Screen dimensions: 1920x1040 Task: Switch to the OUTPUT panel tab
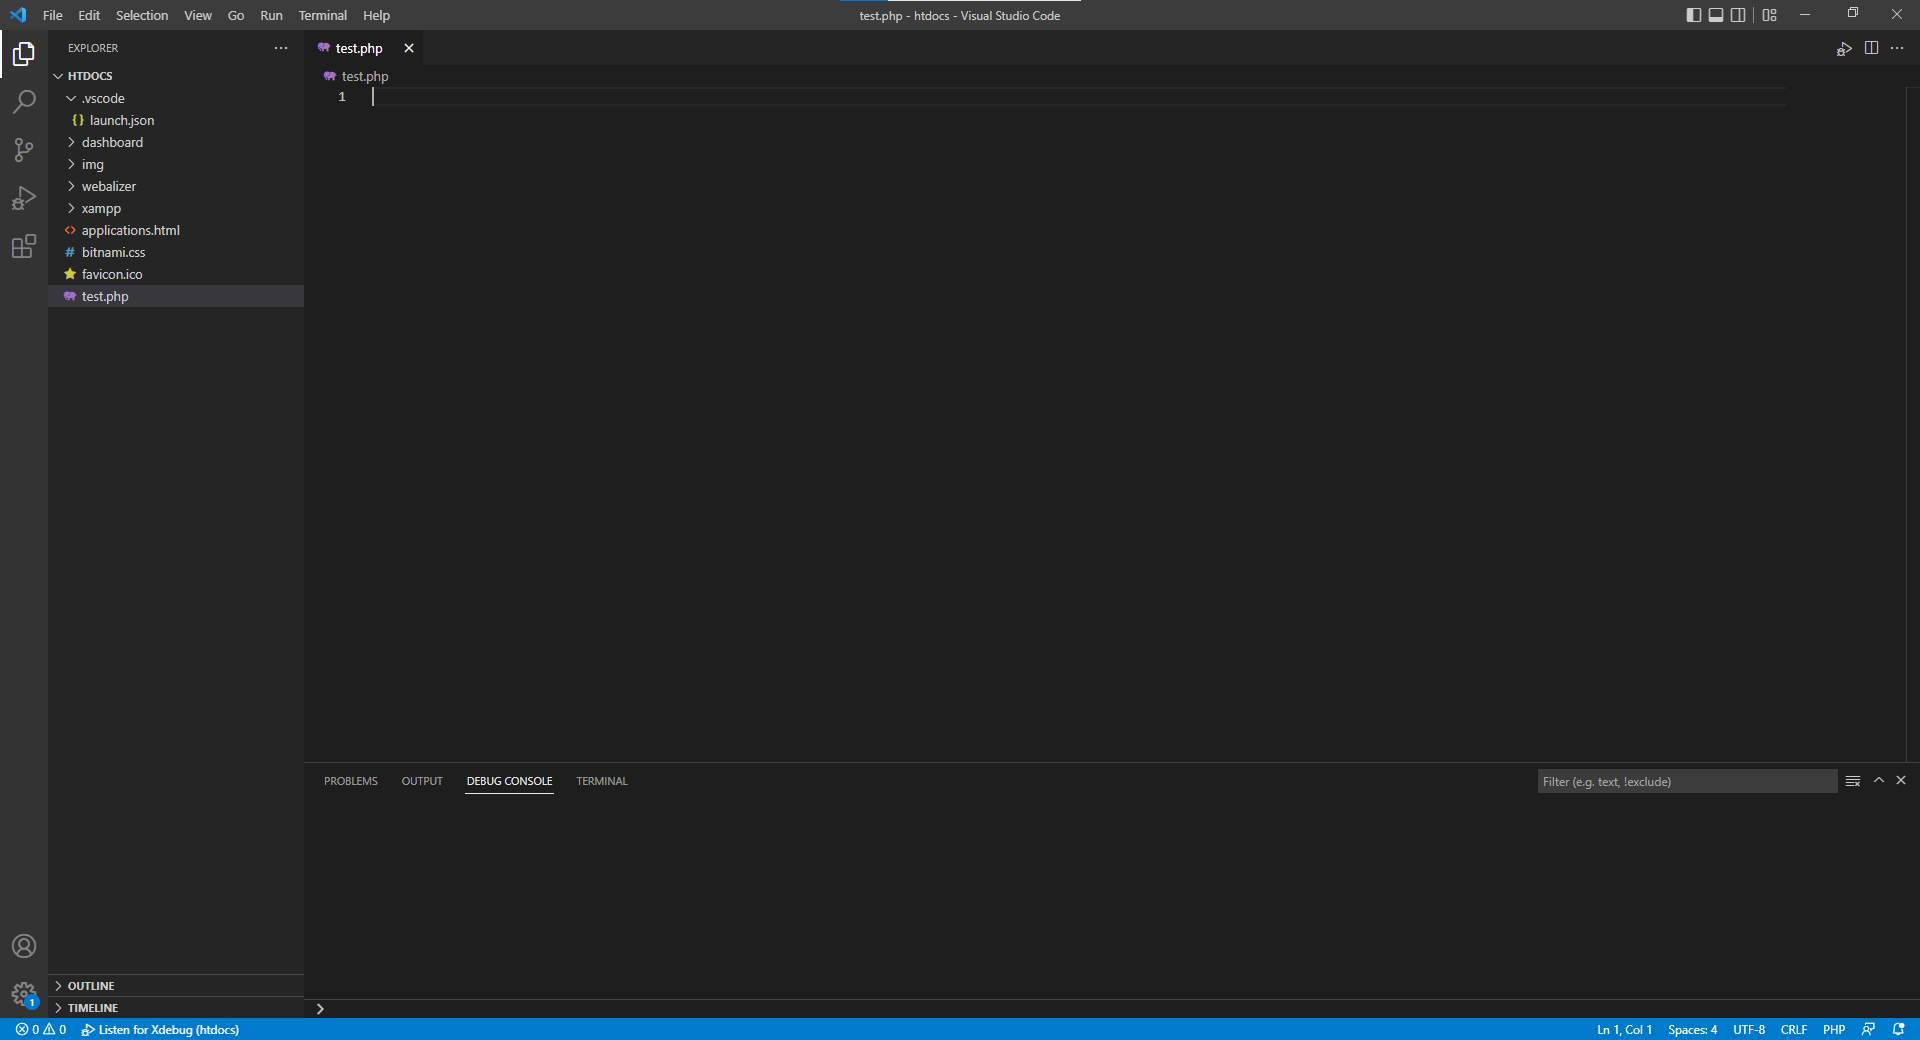[422, 781]
